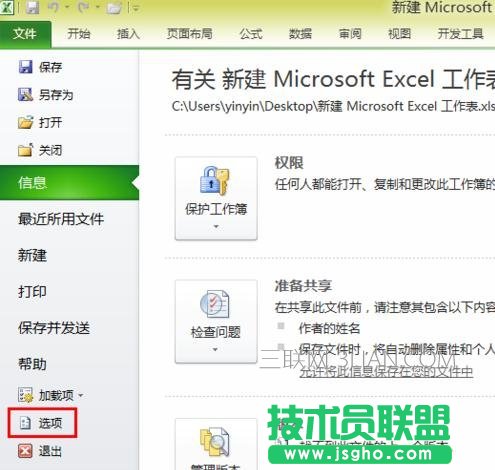This screenshot has height=470, width=495.
Task: Click the 另存为 icon in sidebar
Action: point(25,95)
